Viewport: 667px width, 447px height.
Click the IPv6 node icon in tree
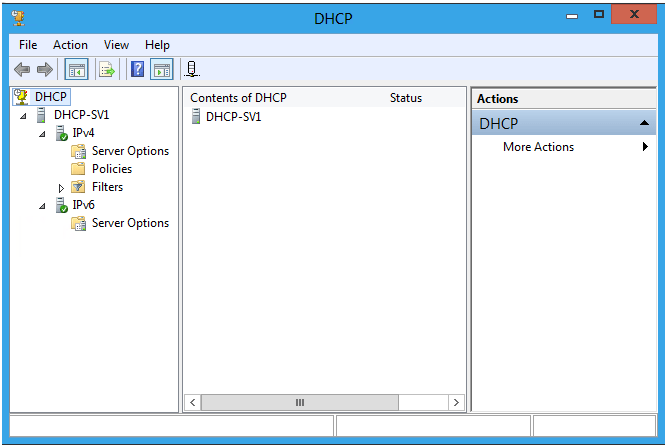click(62, 205)
